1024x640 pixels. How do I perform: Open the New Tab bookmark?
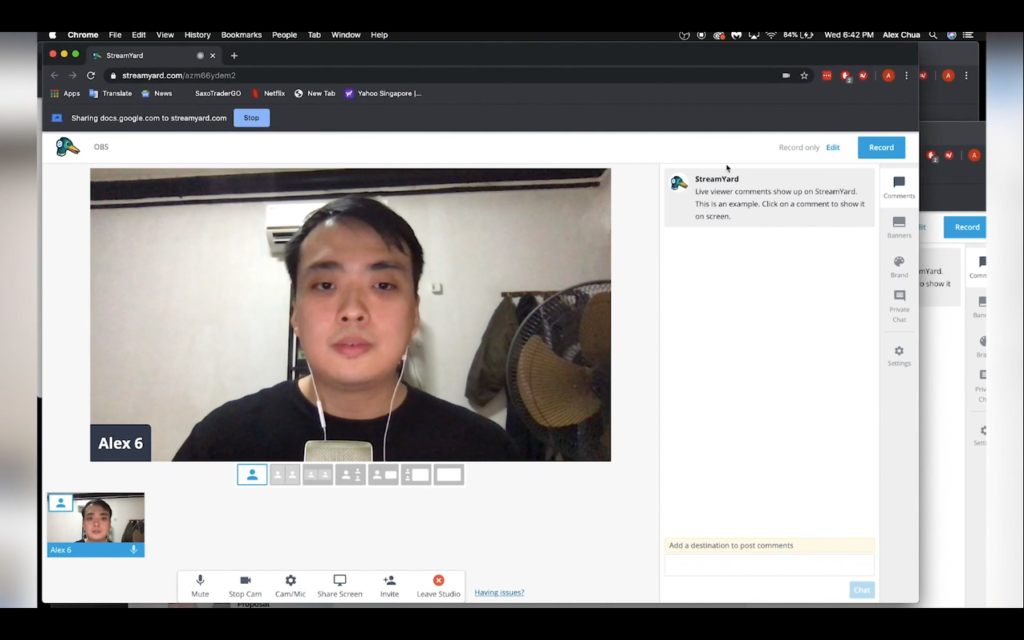tap(315, 93)
